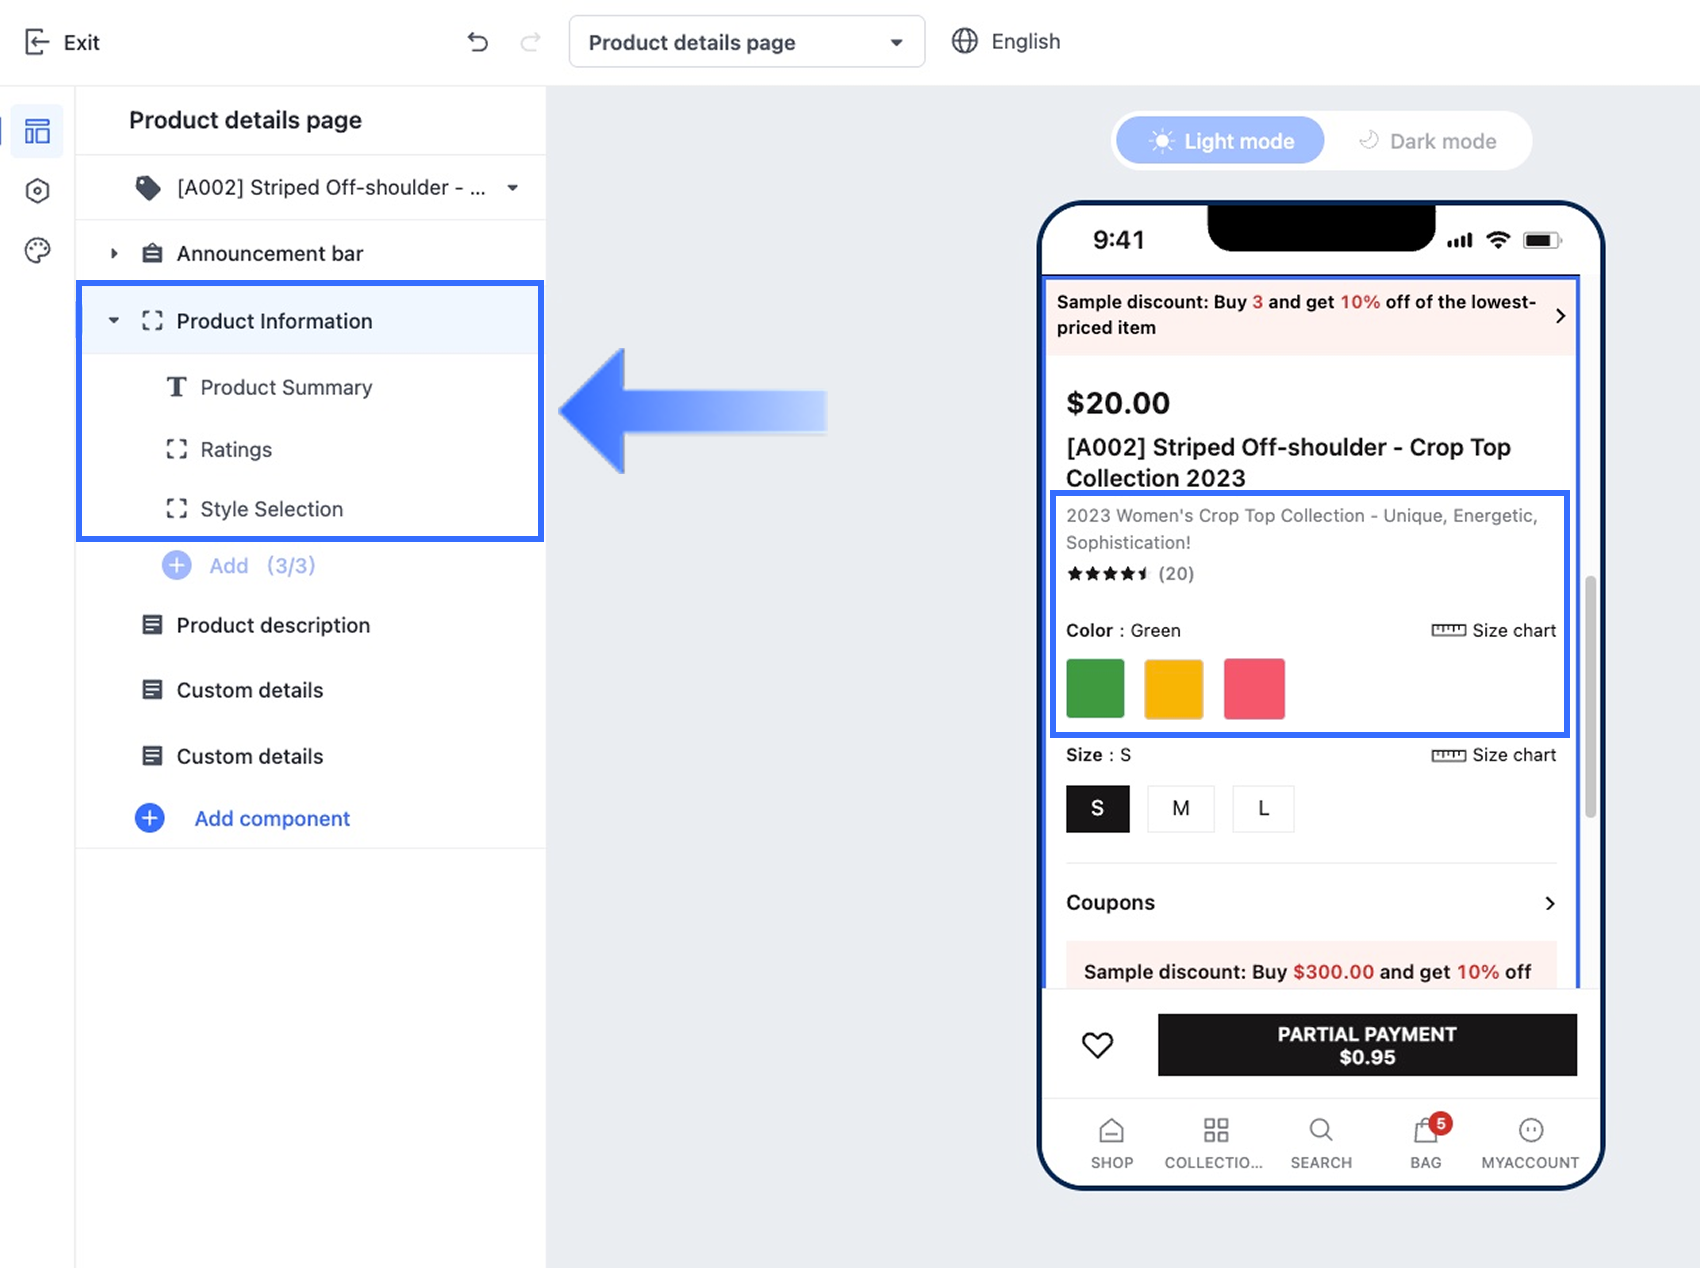1700x1268 pixels.
Task: Click the wishlist heart icon
Action: pyautogui.click(x=1097, y=1045)
